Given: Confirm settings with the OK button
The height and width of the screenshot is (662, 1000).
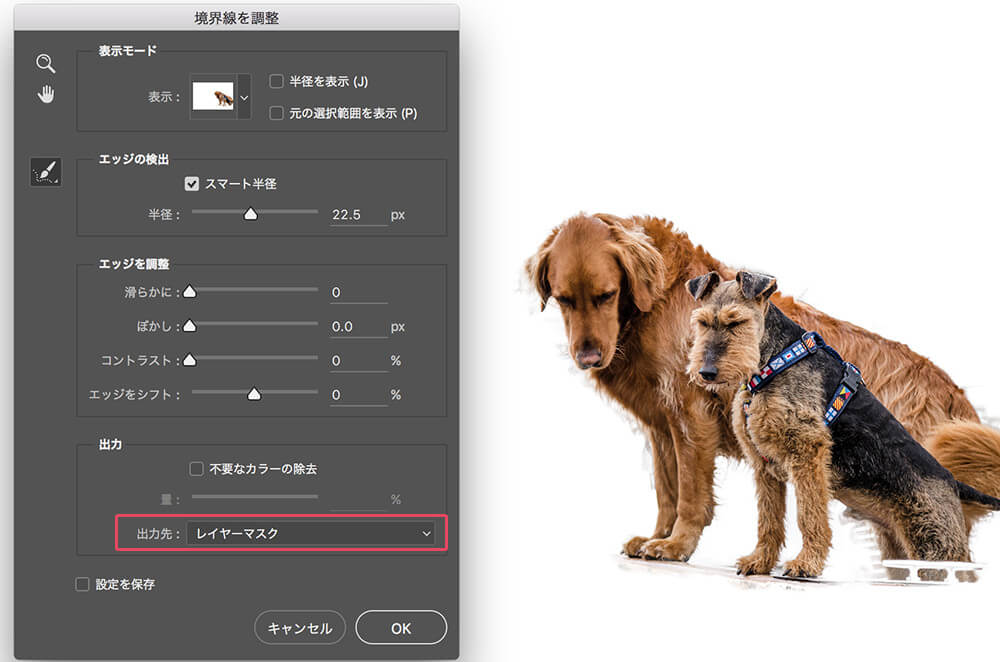Looking at the screenshot, I should (401, 628).
